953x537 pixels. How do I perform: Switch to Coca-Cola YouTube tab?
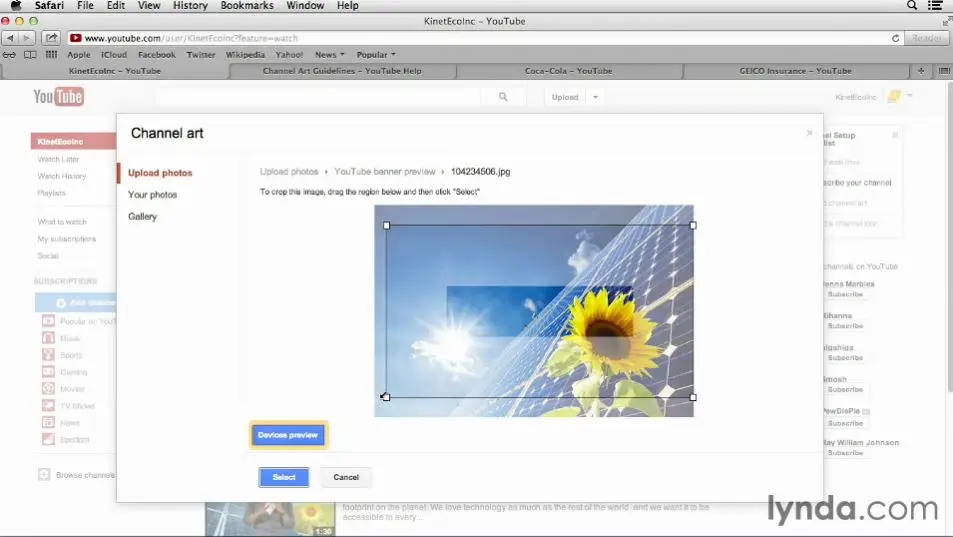tap(569, 71)
